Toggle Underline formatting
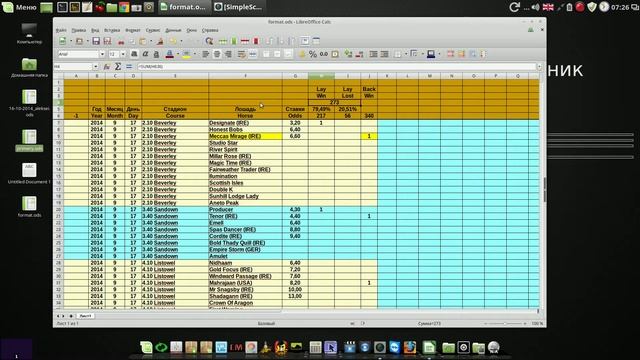 (156, 54)
